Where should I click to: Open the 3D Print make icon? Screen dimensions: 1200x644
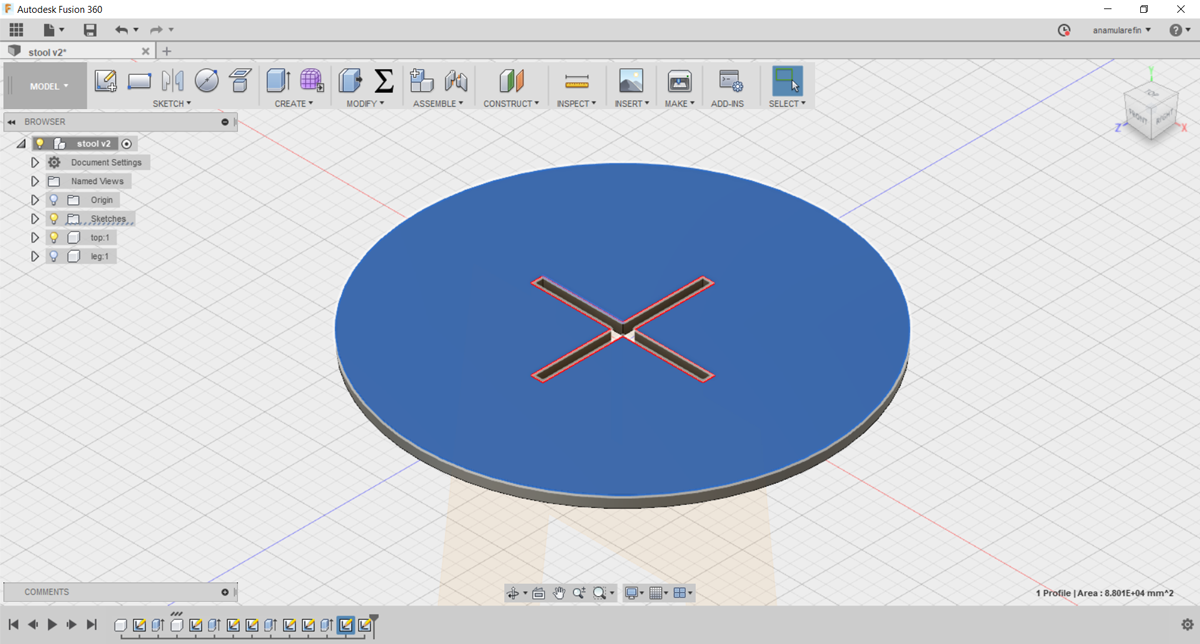click(x=680, y=81)
